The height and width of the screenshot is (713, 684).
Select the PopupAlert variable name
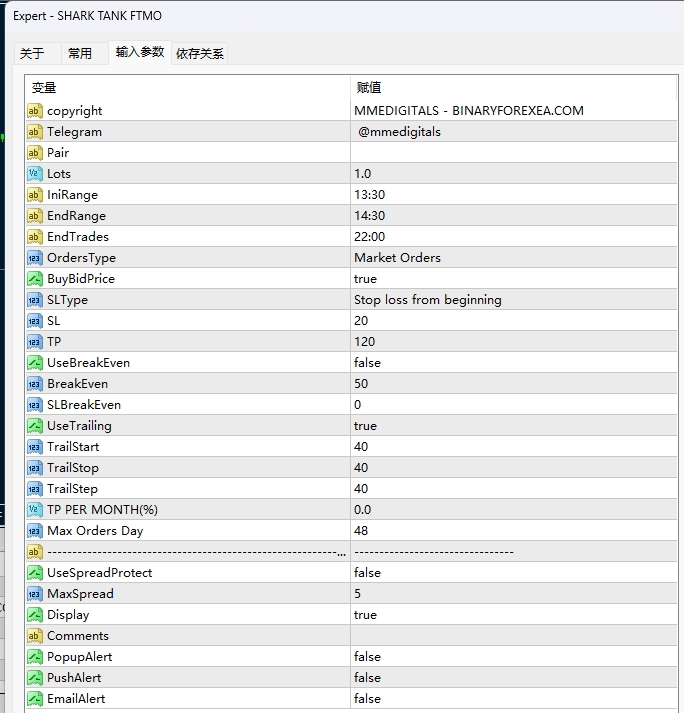pos(80,657)
